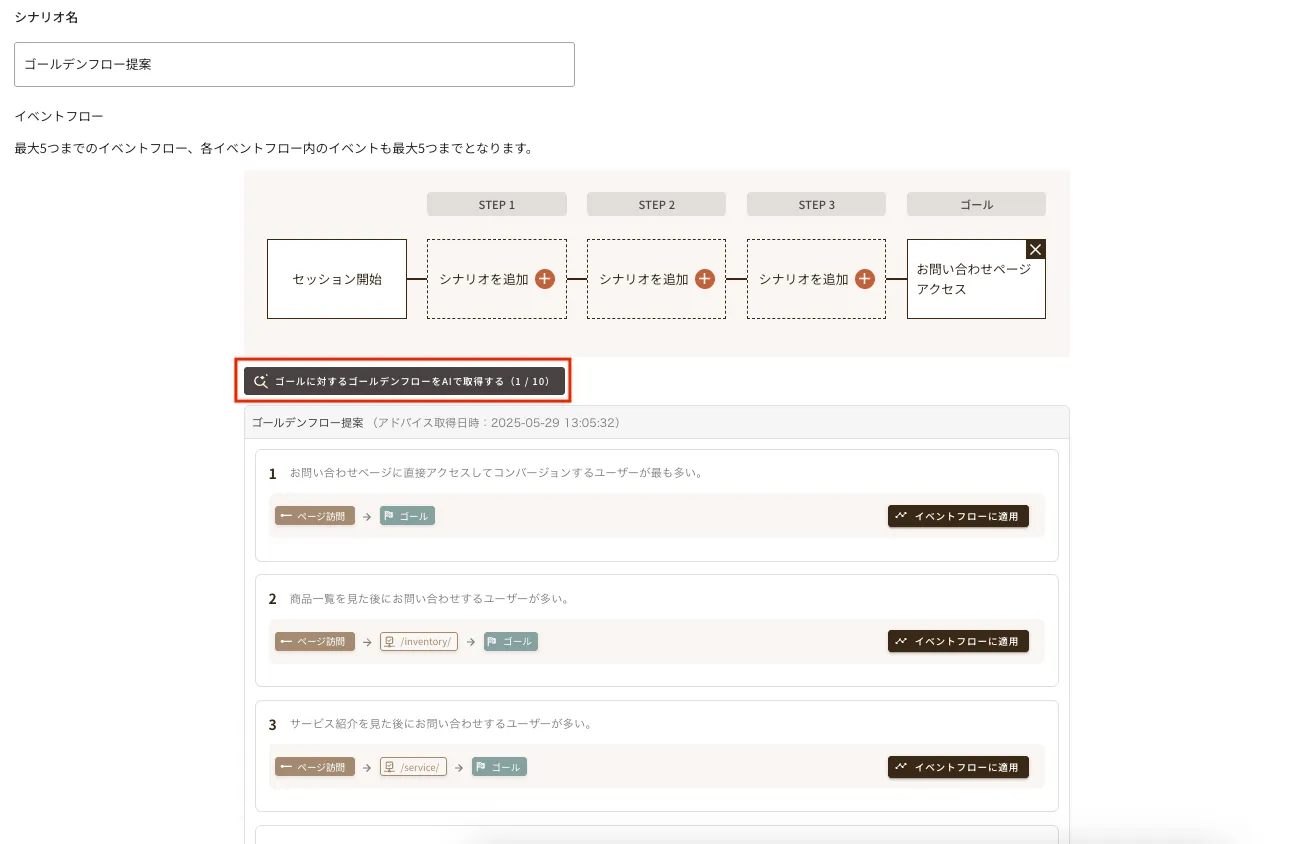Image resolution: width=1309 pixels, height=844 pixels.
Task: Click the plus icon in STEP 2 box
Action: [x=705, y=279]
